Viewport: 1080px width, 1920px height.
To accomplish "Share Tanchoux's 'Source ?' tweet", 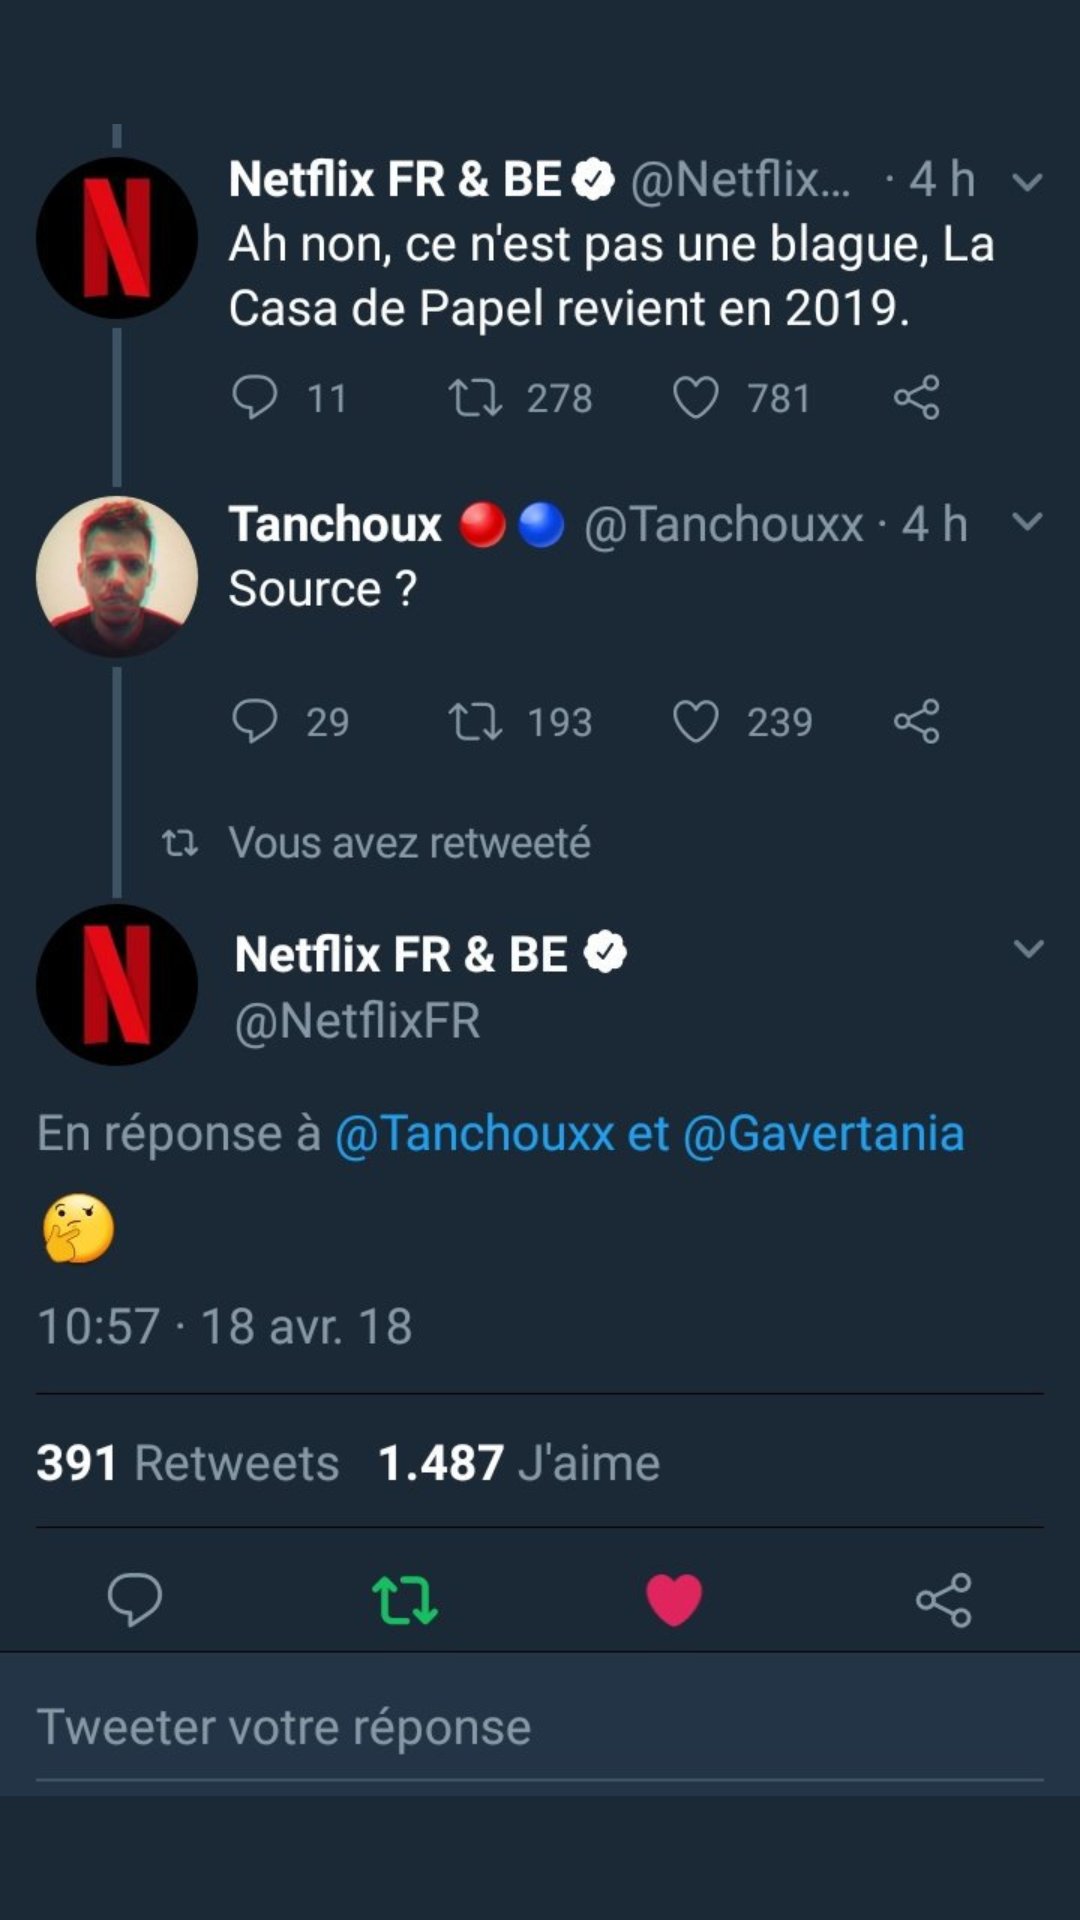I will click(916, 721).
